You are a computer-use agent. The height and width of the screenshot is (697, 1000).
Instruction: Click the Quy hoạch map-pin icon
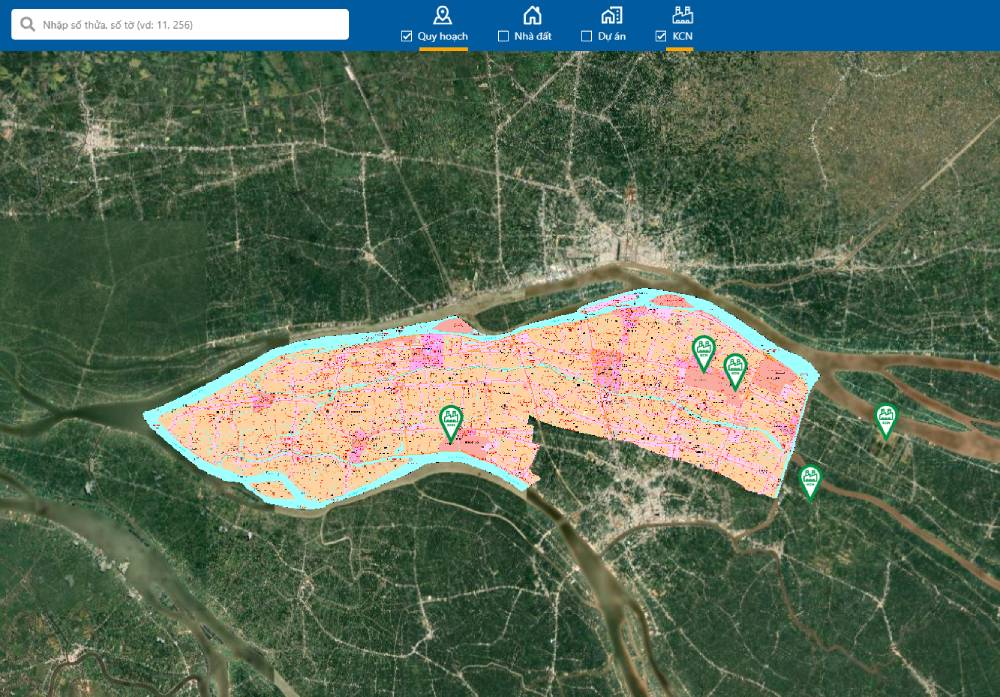442,14
